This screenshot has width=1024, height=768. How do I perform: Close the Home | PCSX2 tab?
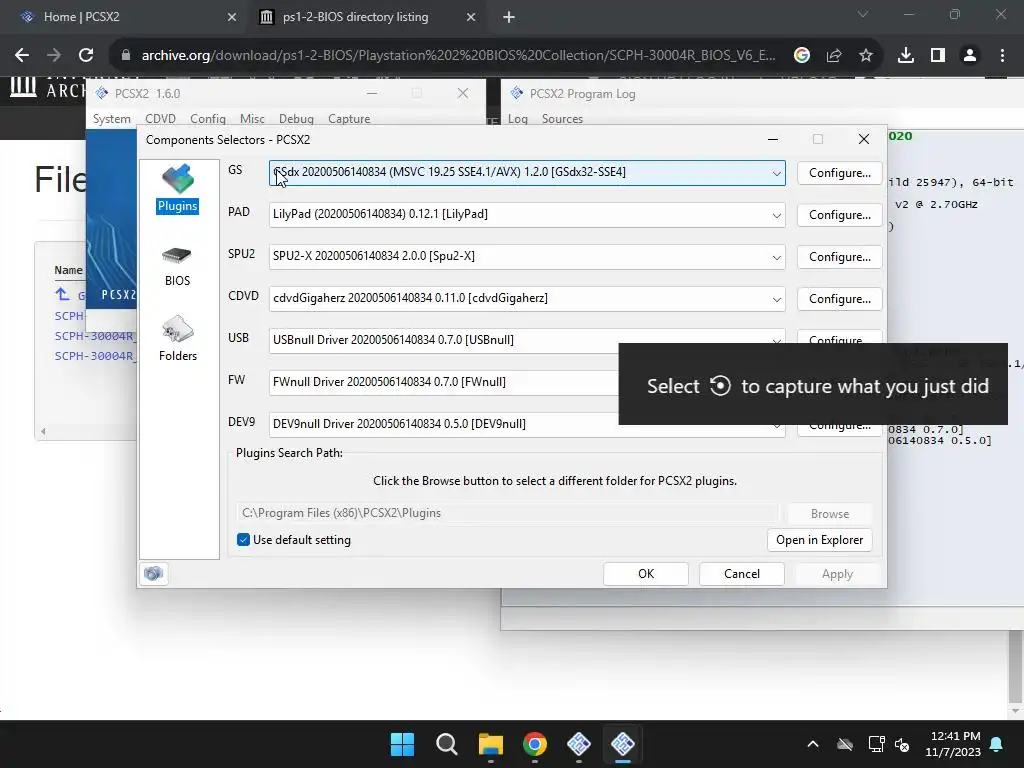(232, 17)
